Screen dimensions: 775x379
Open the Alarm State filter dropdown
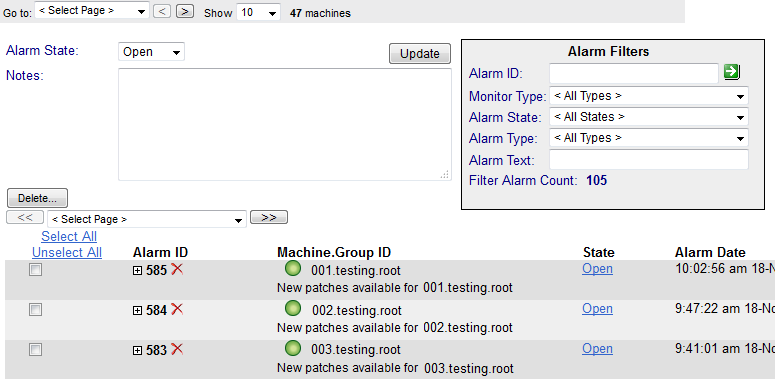coord(648,117)
